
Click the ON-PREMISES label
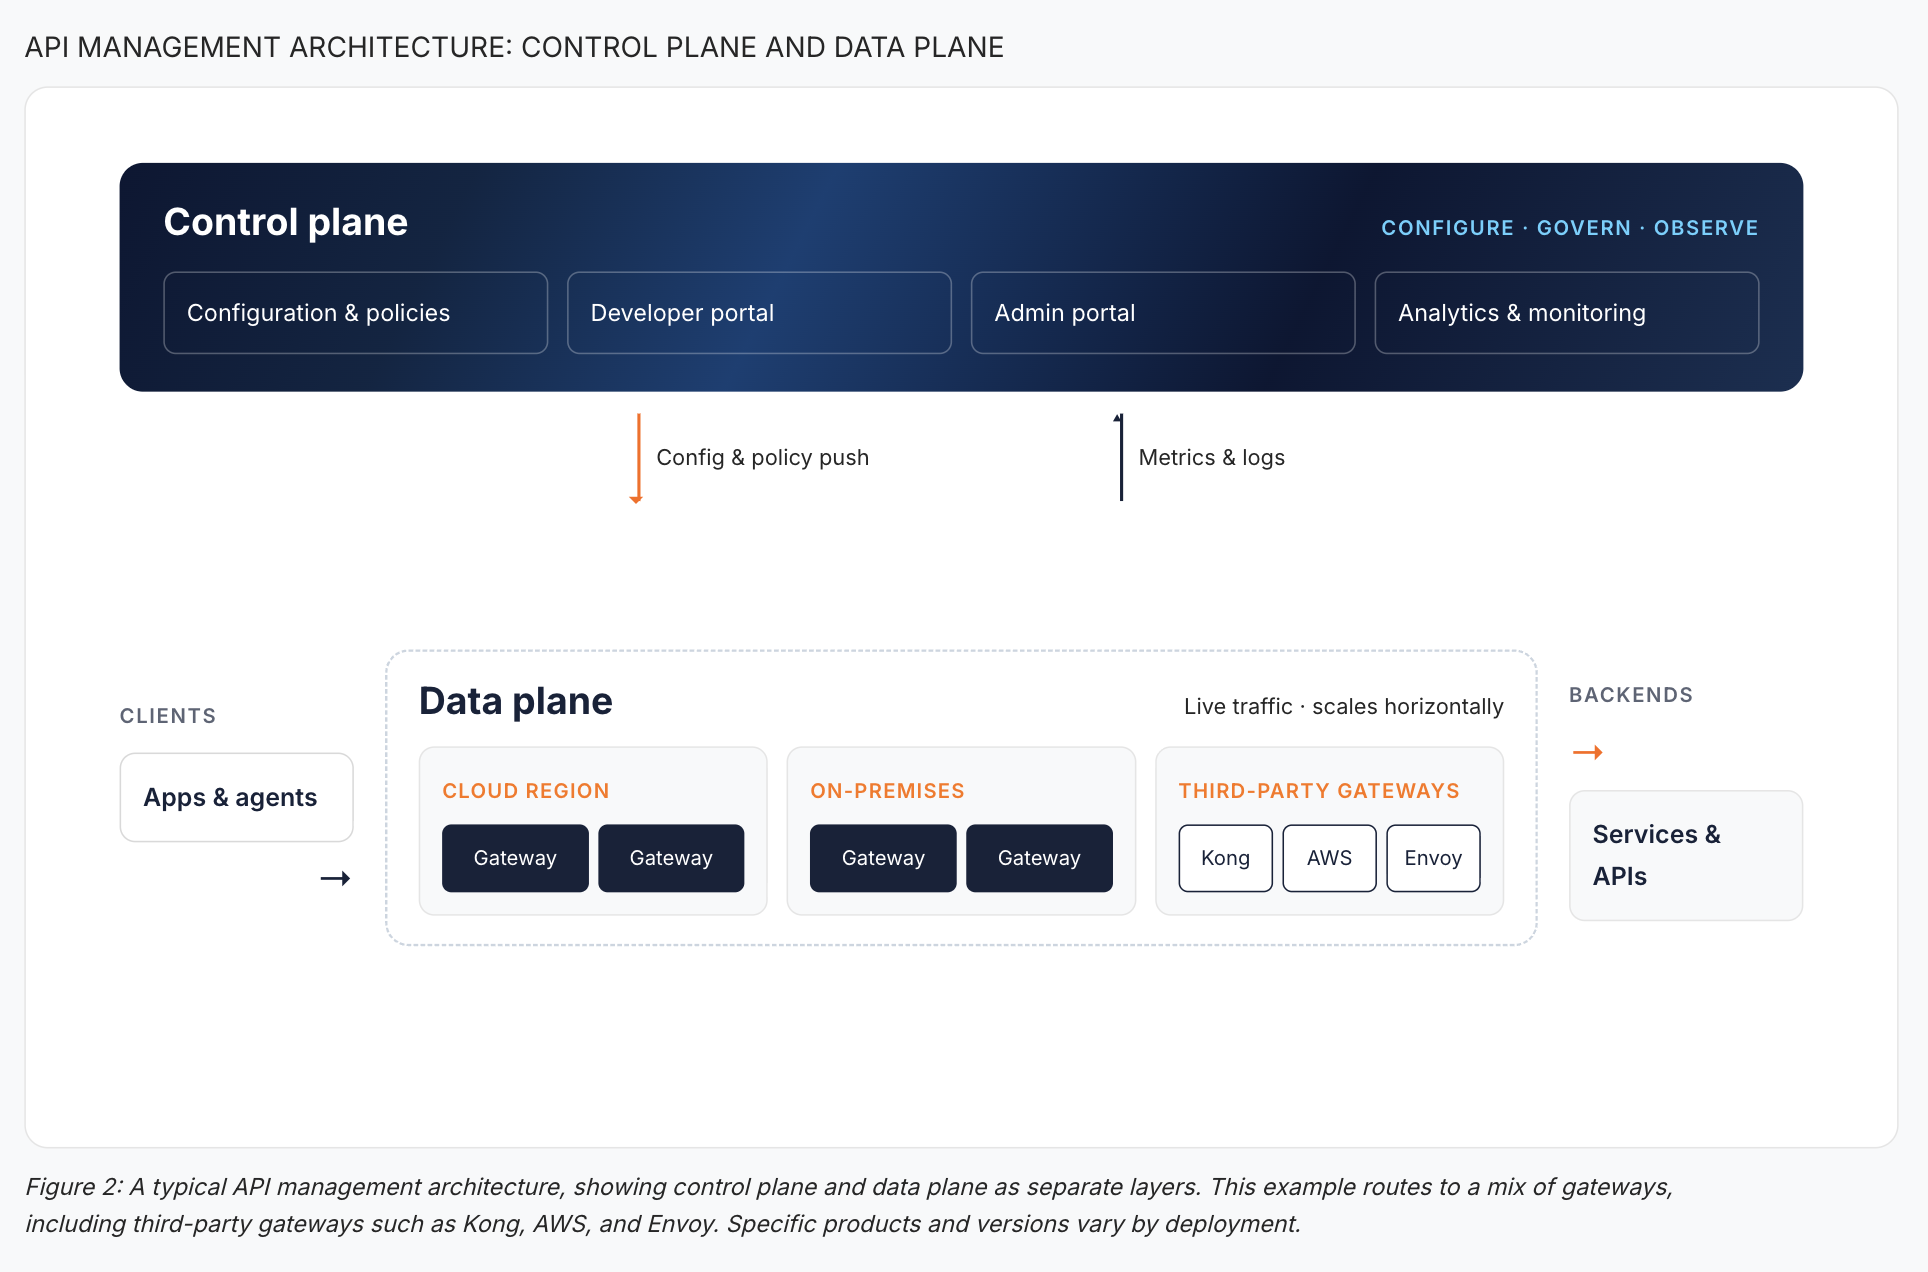(887, 791)
